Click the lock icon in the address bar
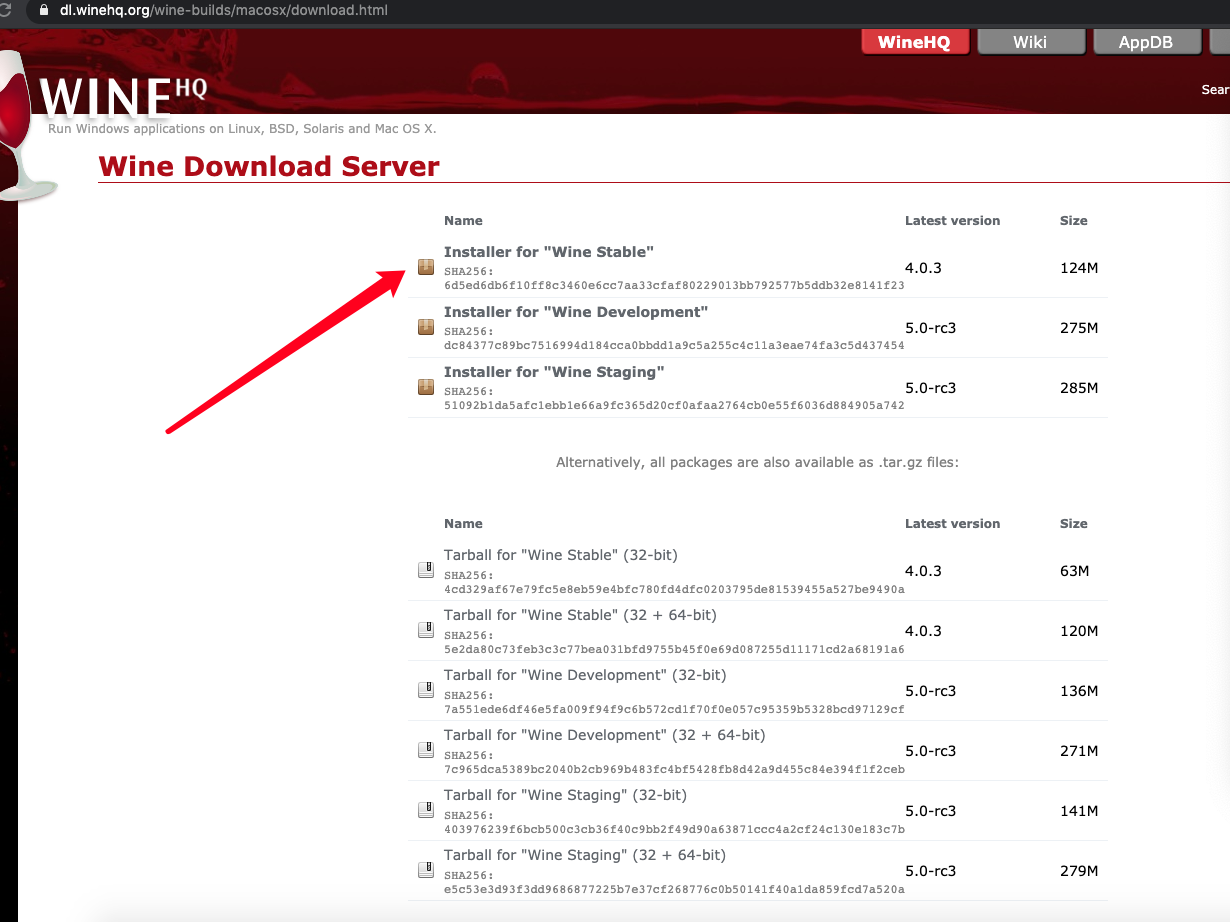This screenshot has height=922, width=1230. coord(42,11)
